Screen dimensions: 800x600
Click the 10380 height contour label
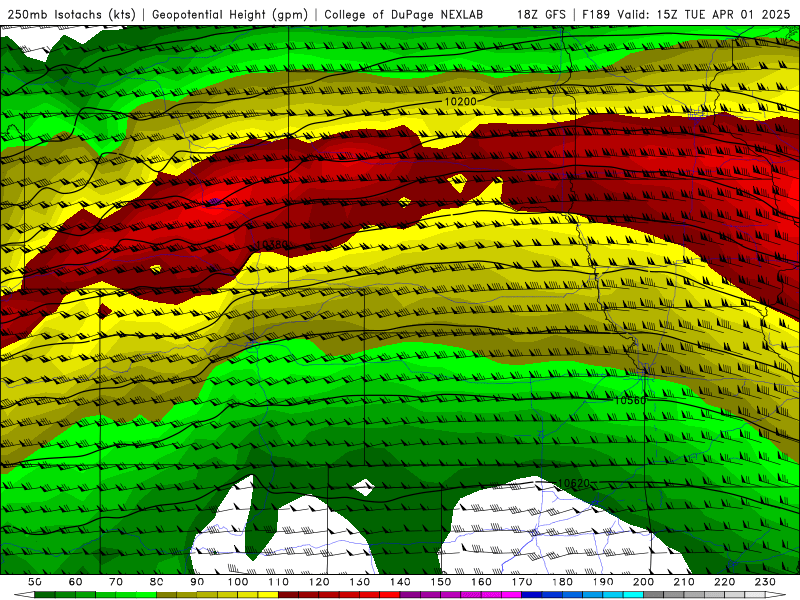pos(271,245)
